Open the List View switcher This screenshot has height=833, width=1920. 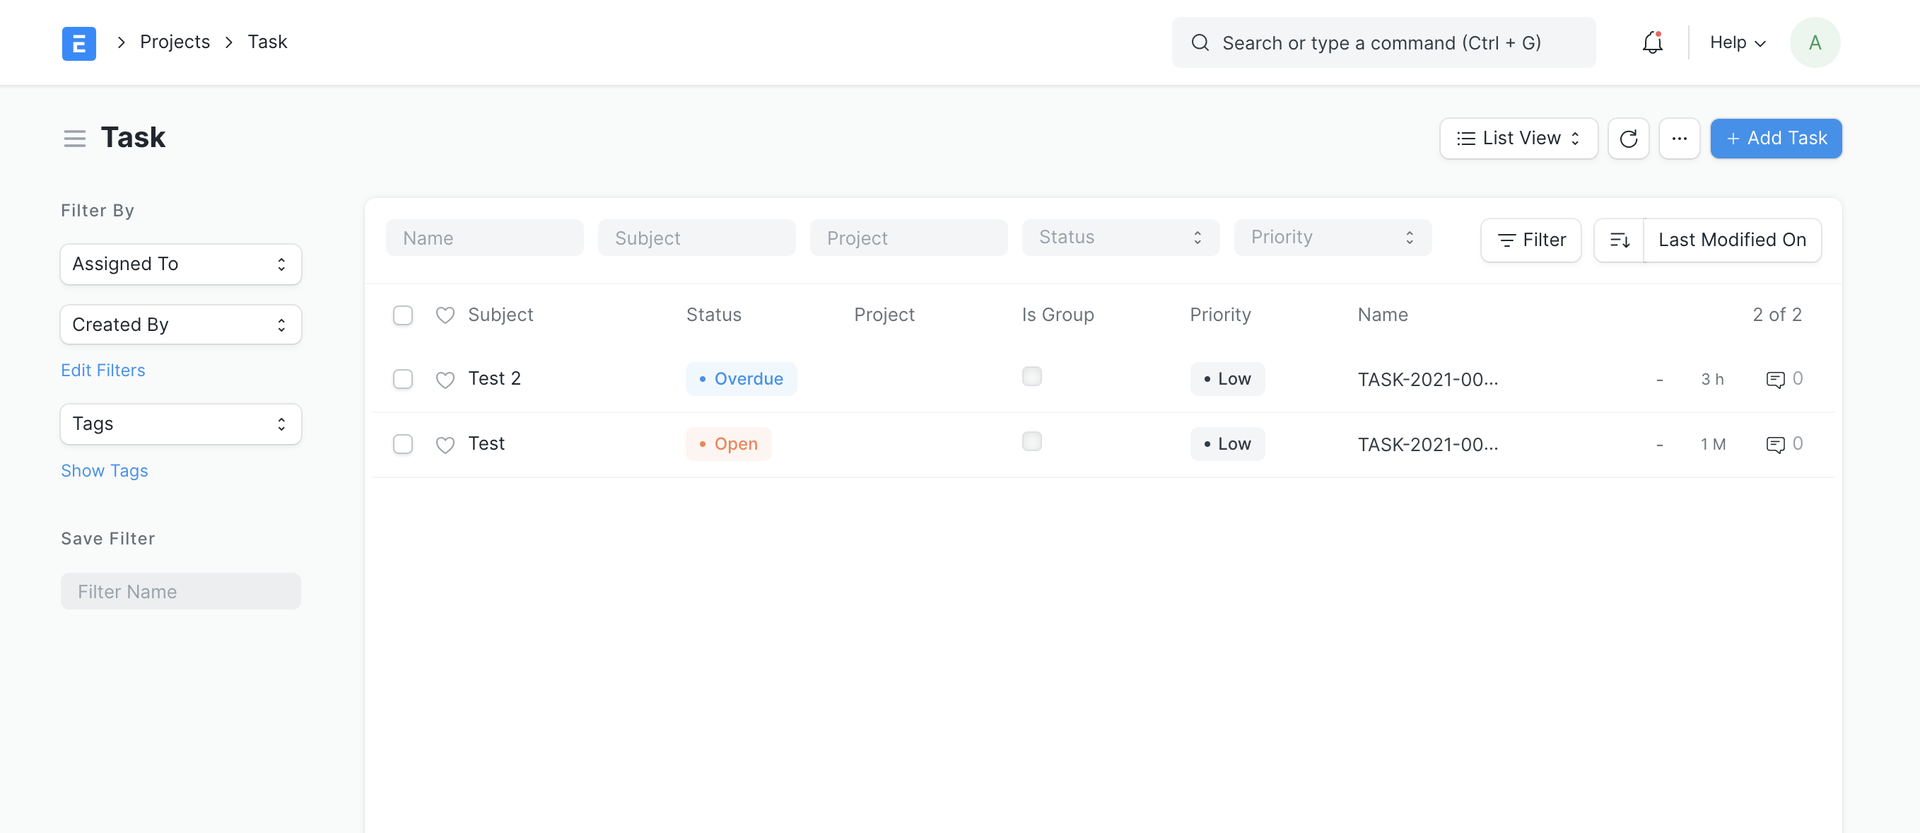coord(1518,138)
